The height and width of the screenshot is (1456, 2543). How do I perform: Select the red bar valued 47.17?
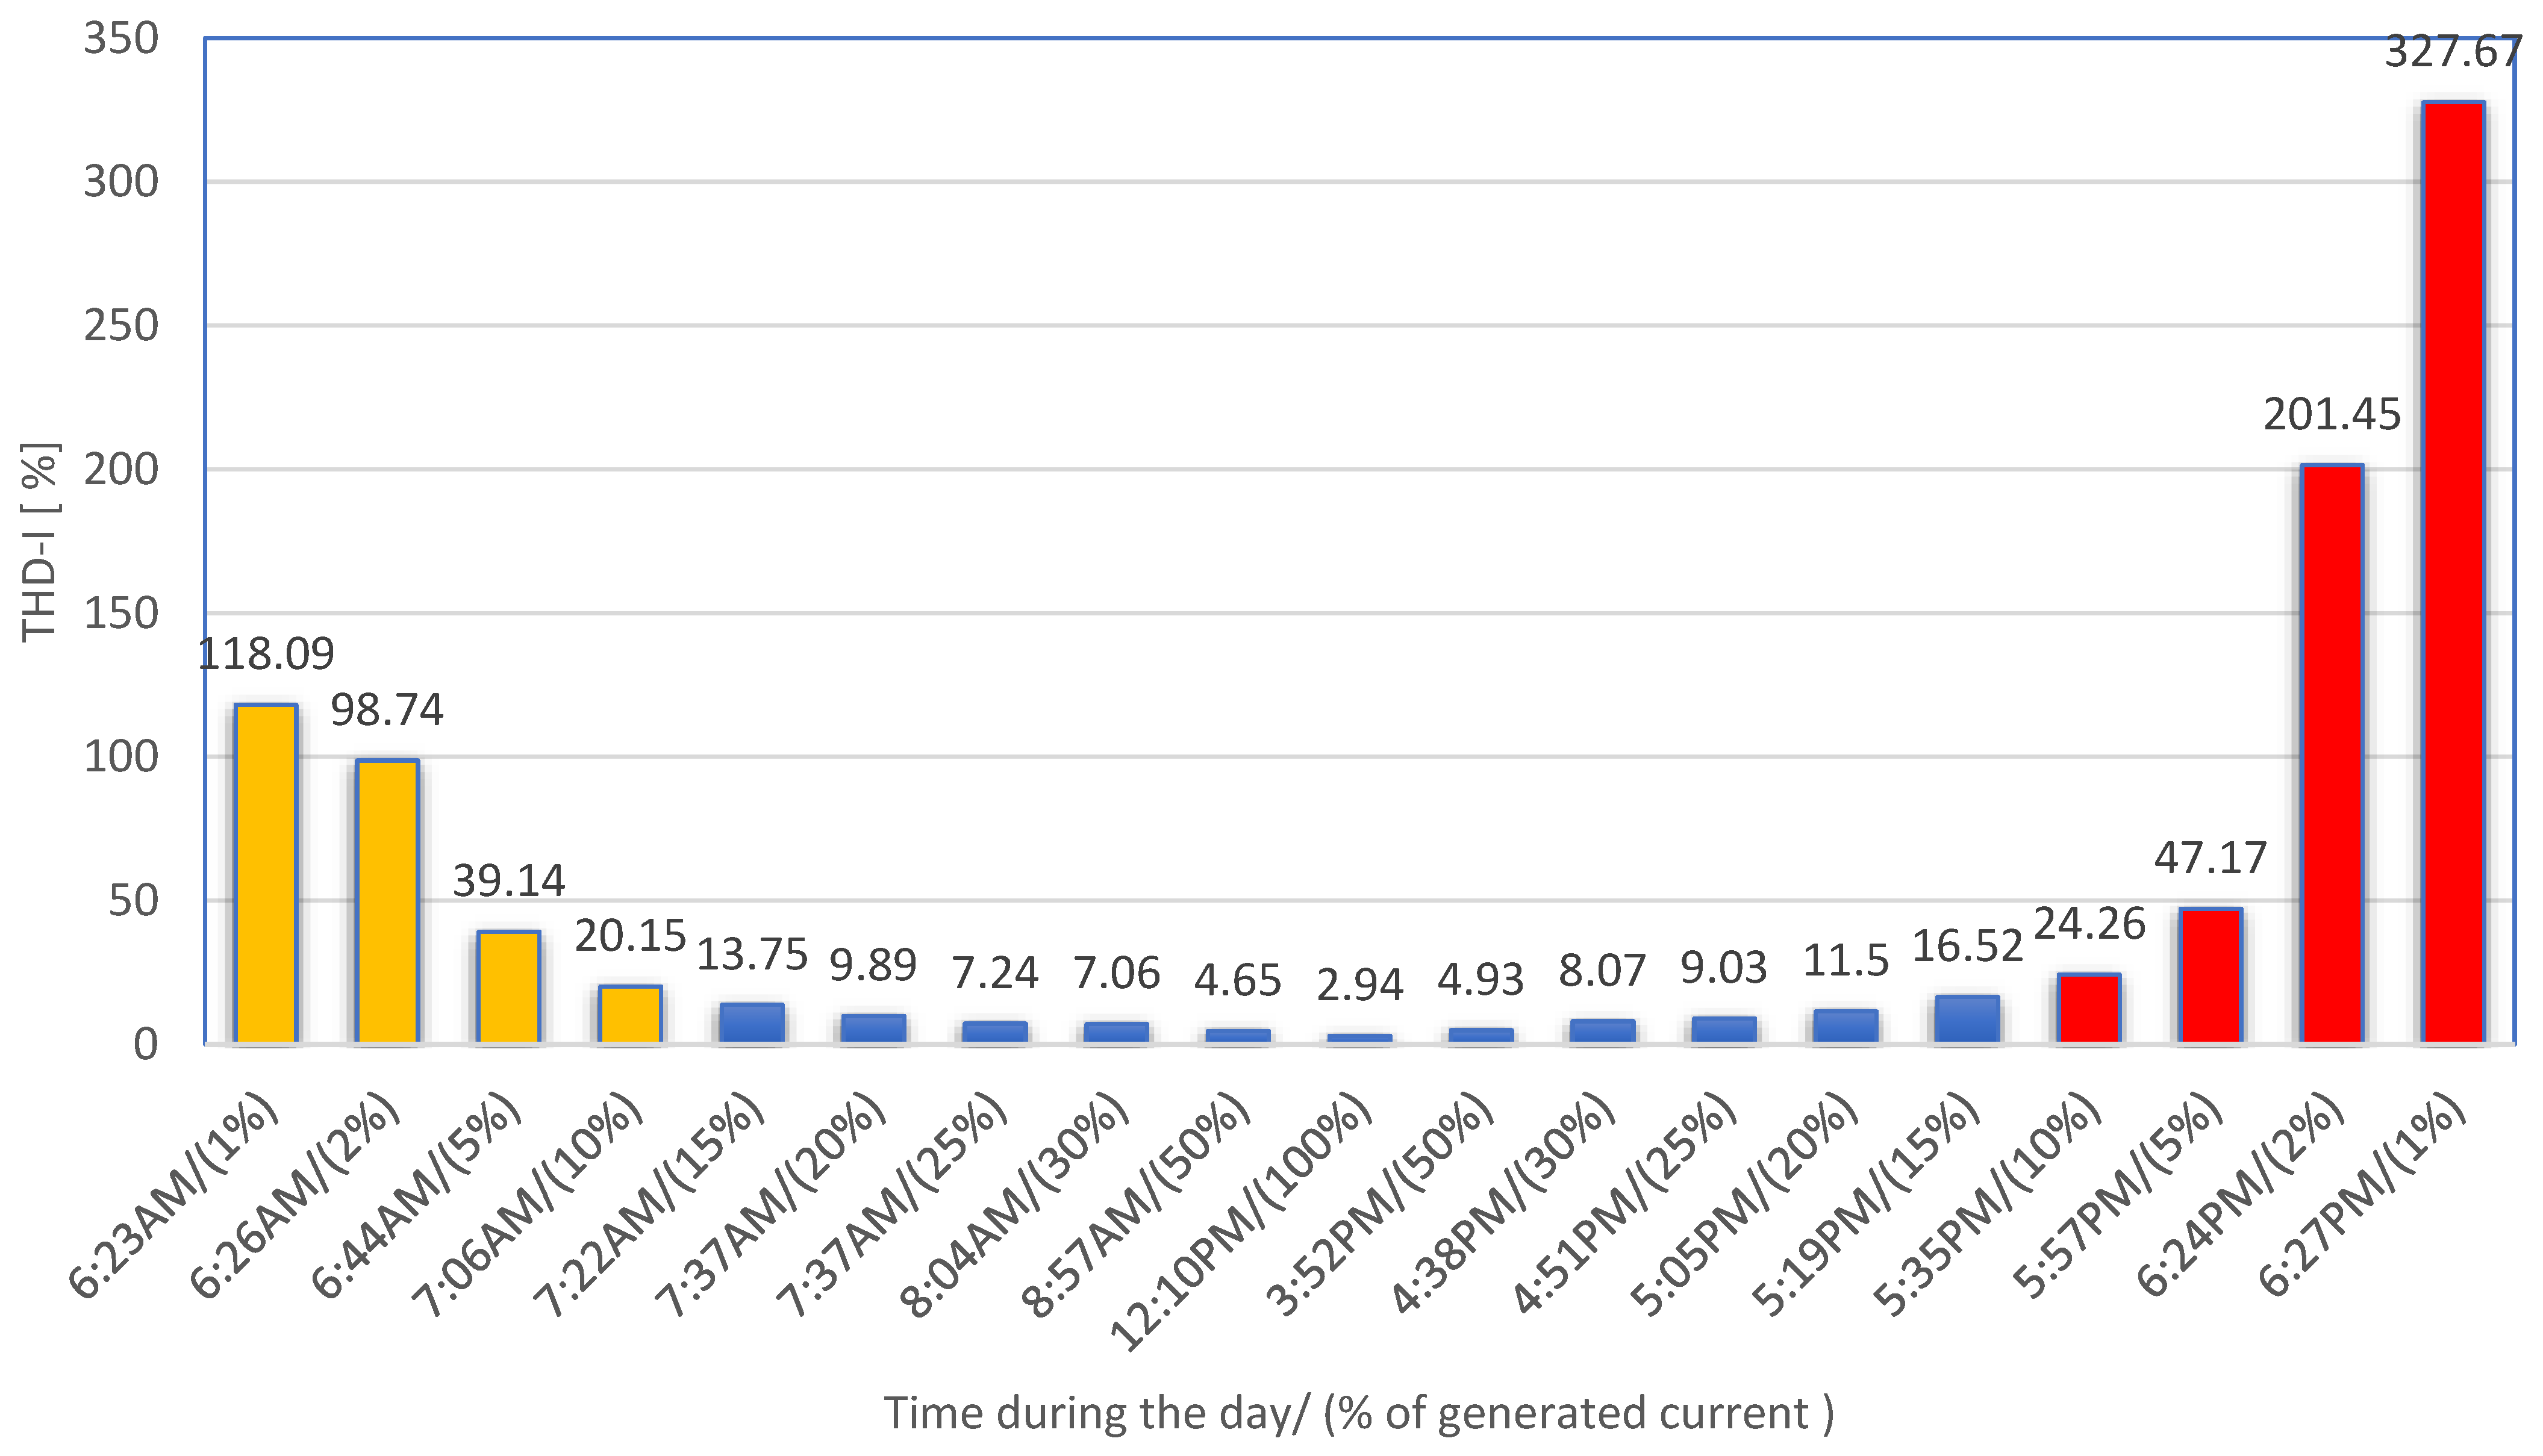(2210, 976)
